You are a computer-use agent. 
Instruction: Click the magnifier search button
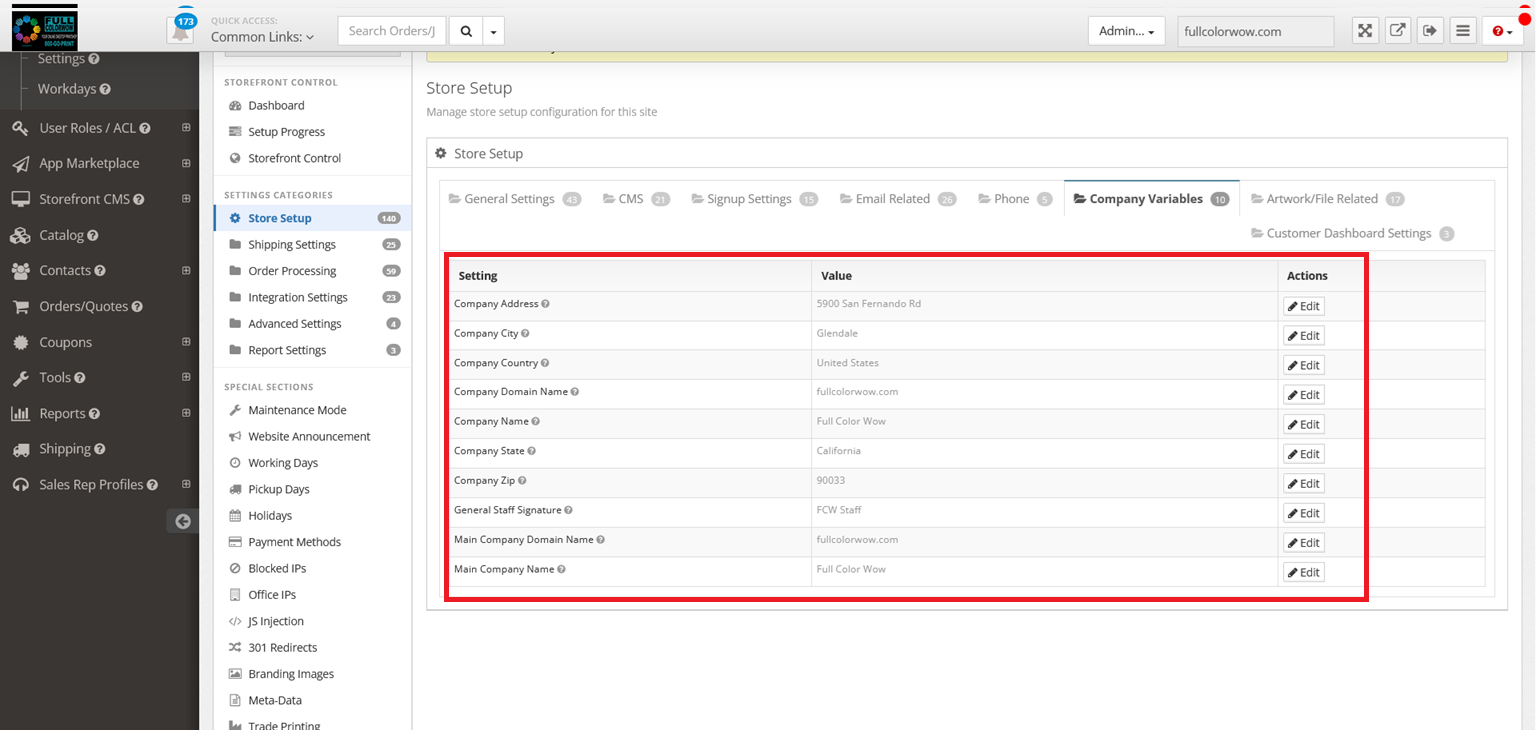click(466, 31)
